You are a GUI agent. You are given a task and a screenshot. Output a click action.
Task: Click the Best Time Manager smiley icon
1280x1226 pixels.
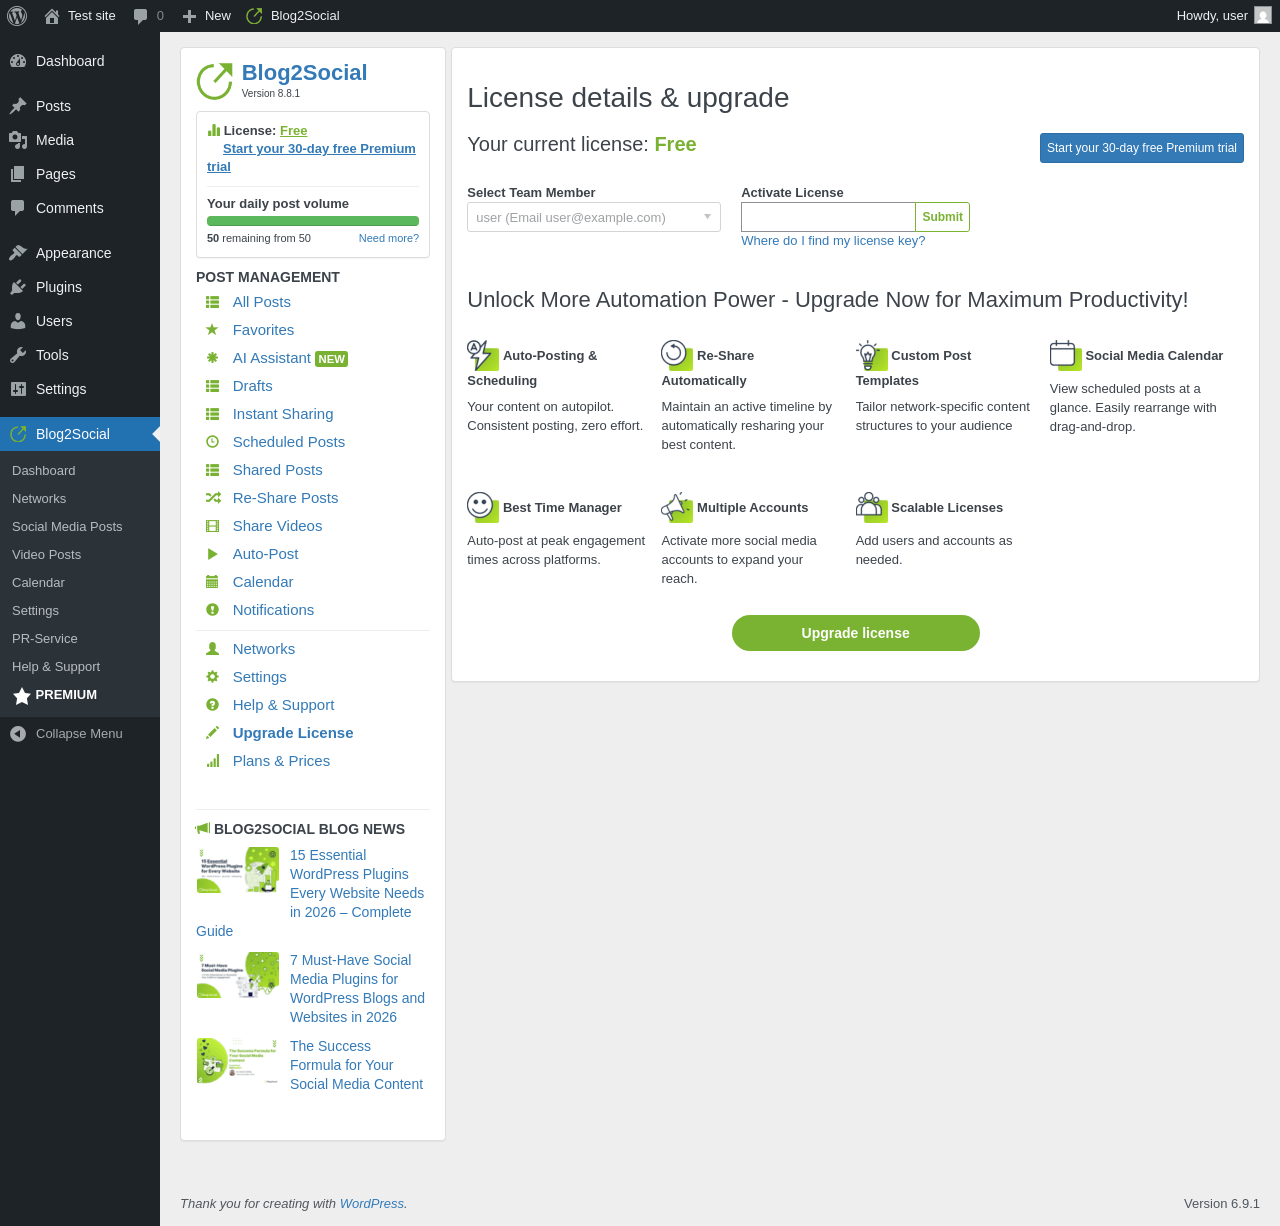(483, 507)
